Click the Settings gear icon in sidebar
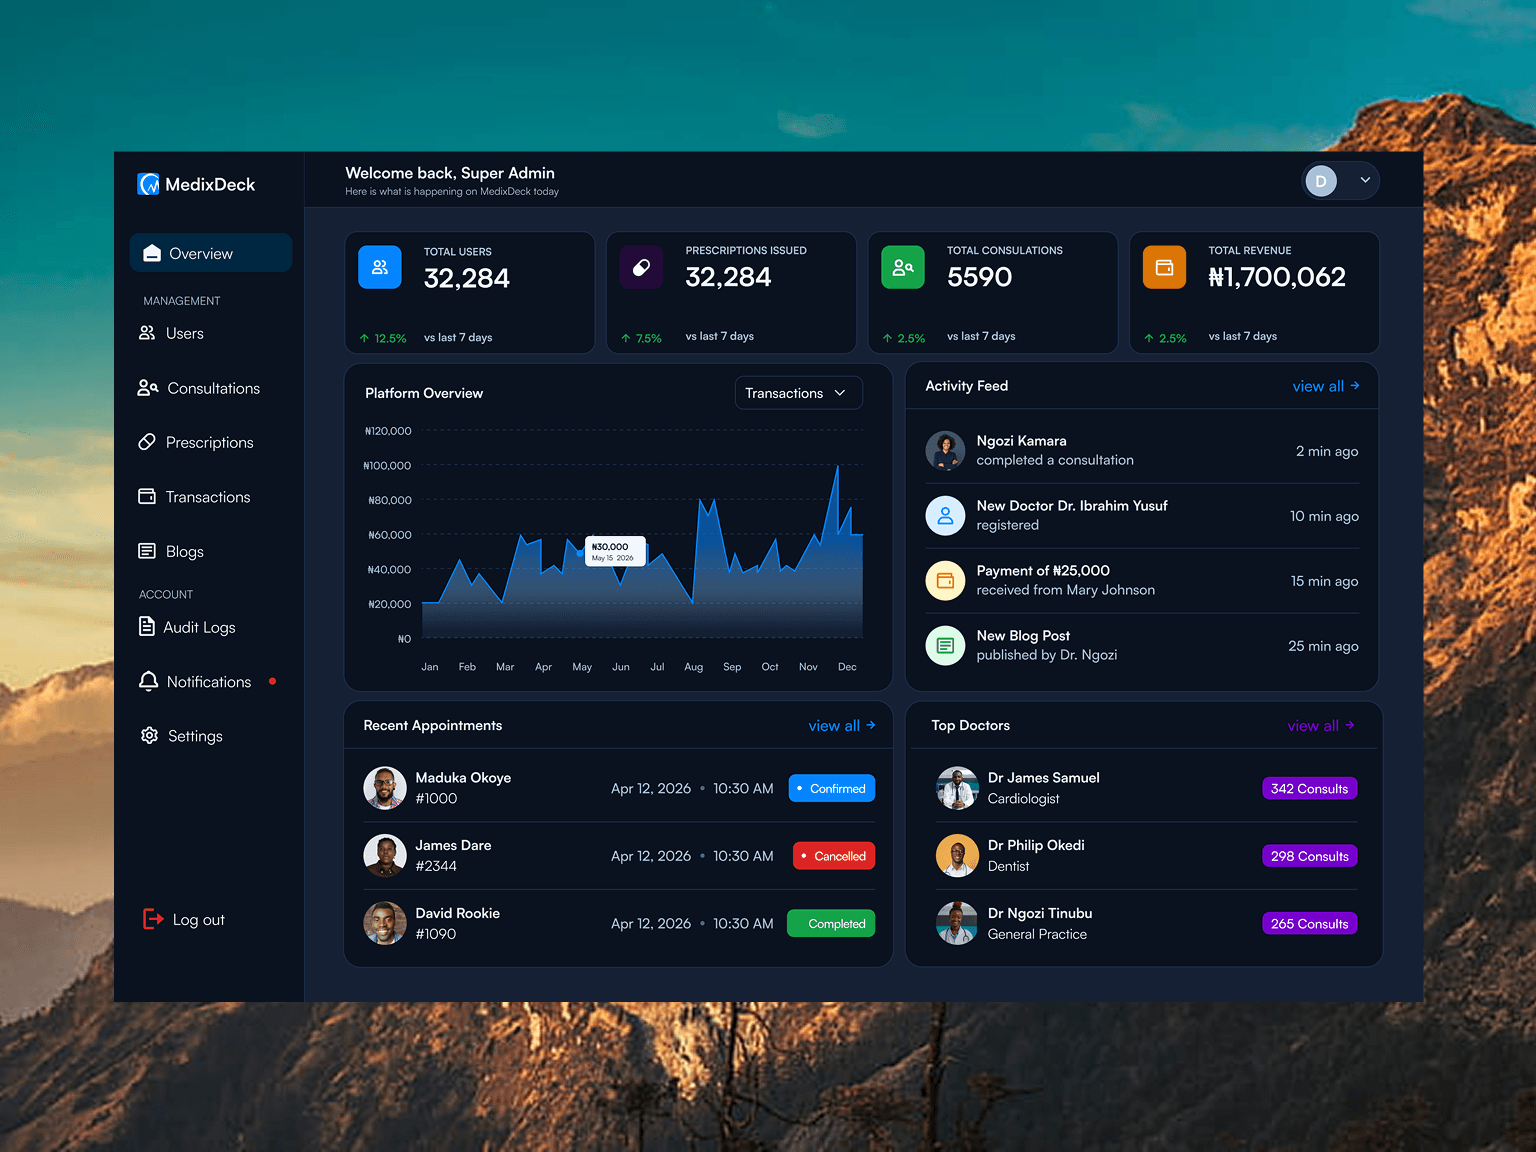This screenshot has height=1152, width=1536. 149,736
